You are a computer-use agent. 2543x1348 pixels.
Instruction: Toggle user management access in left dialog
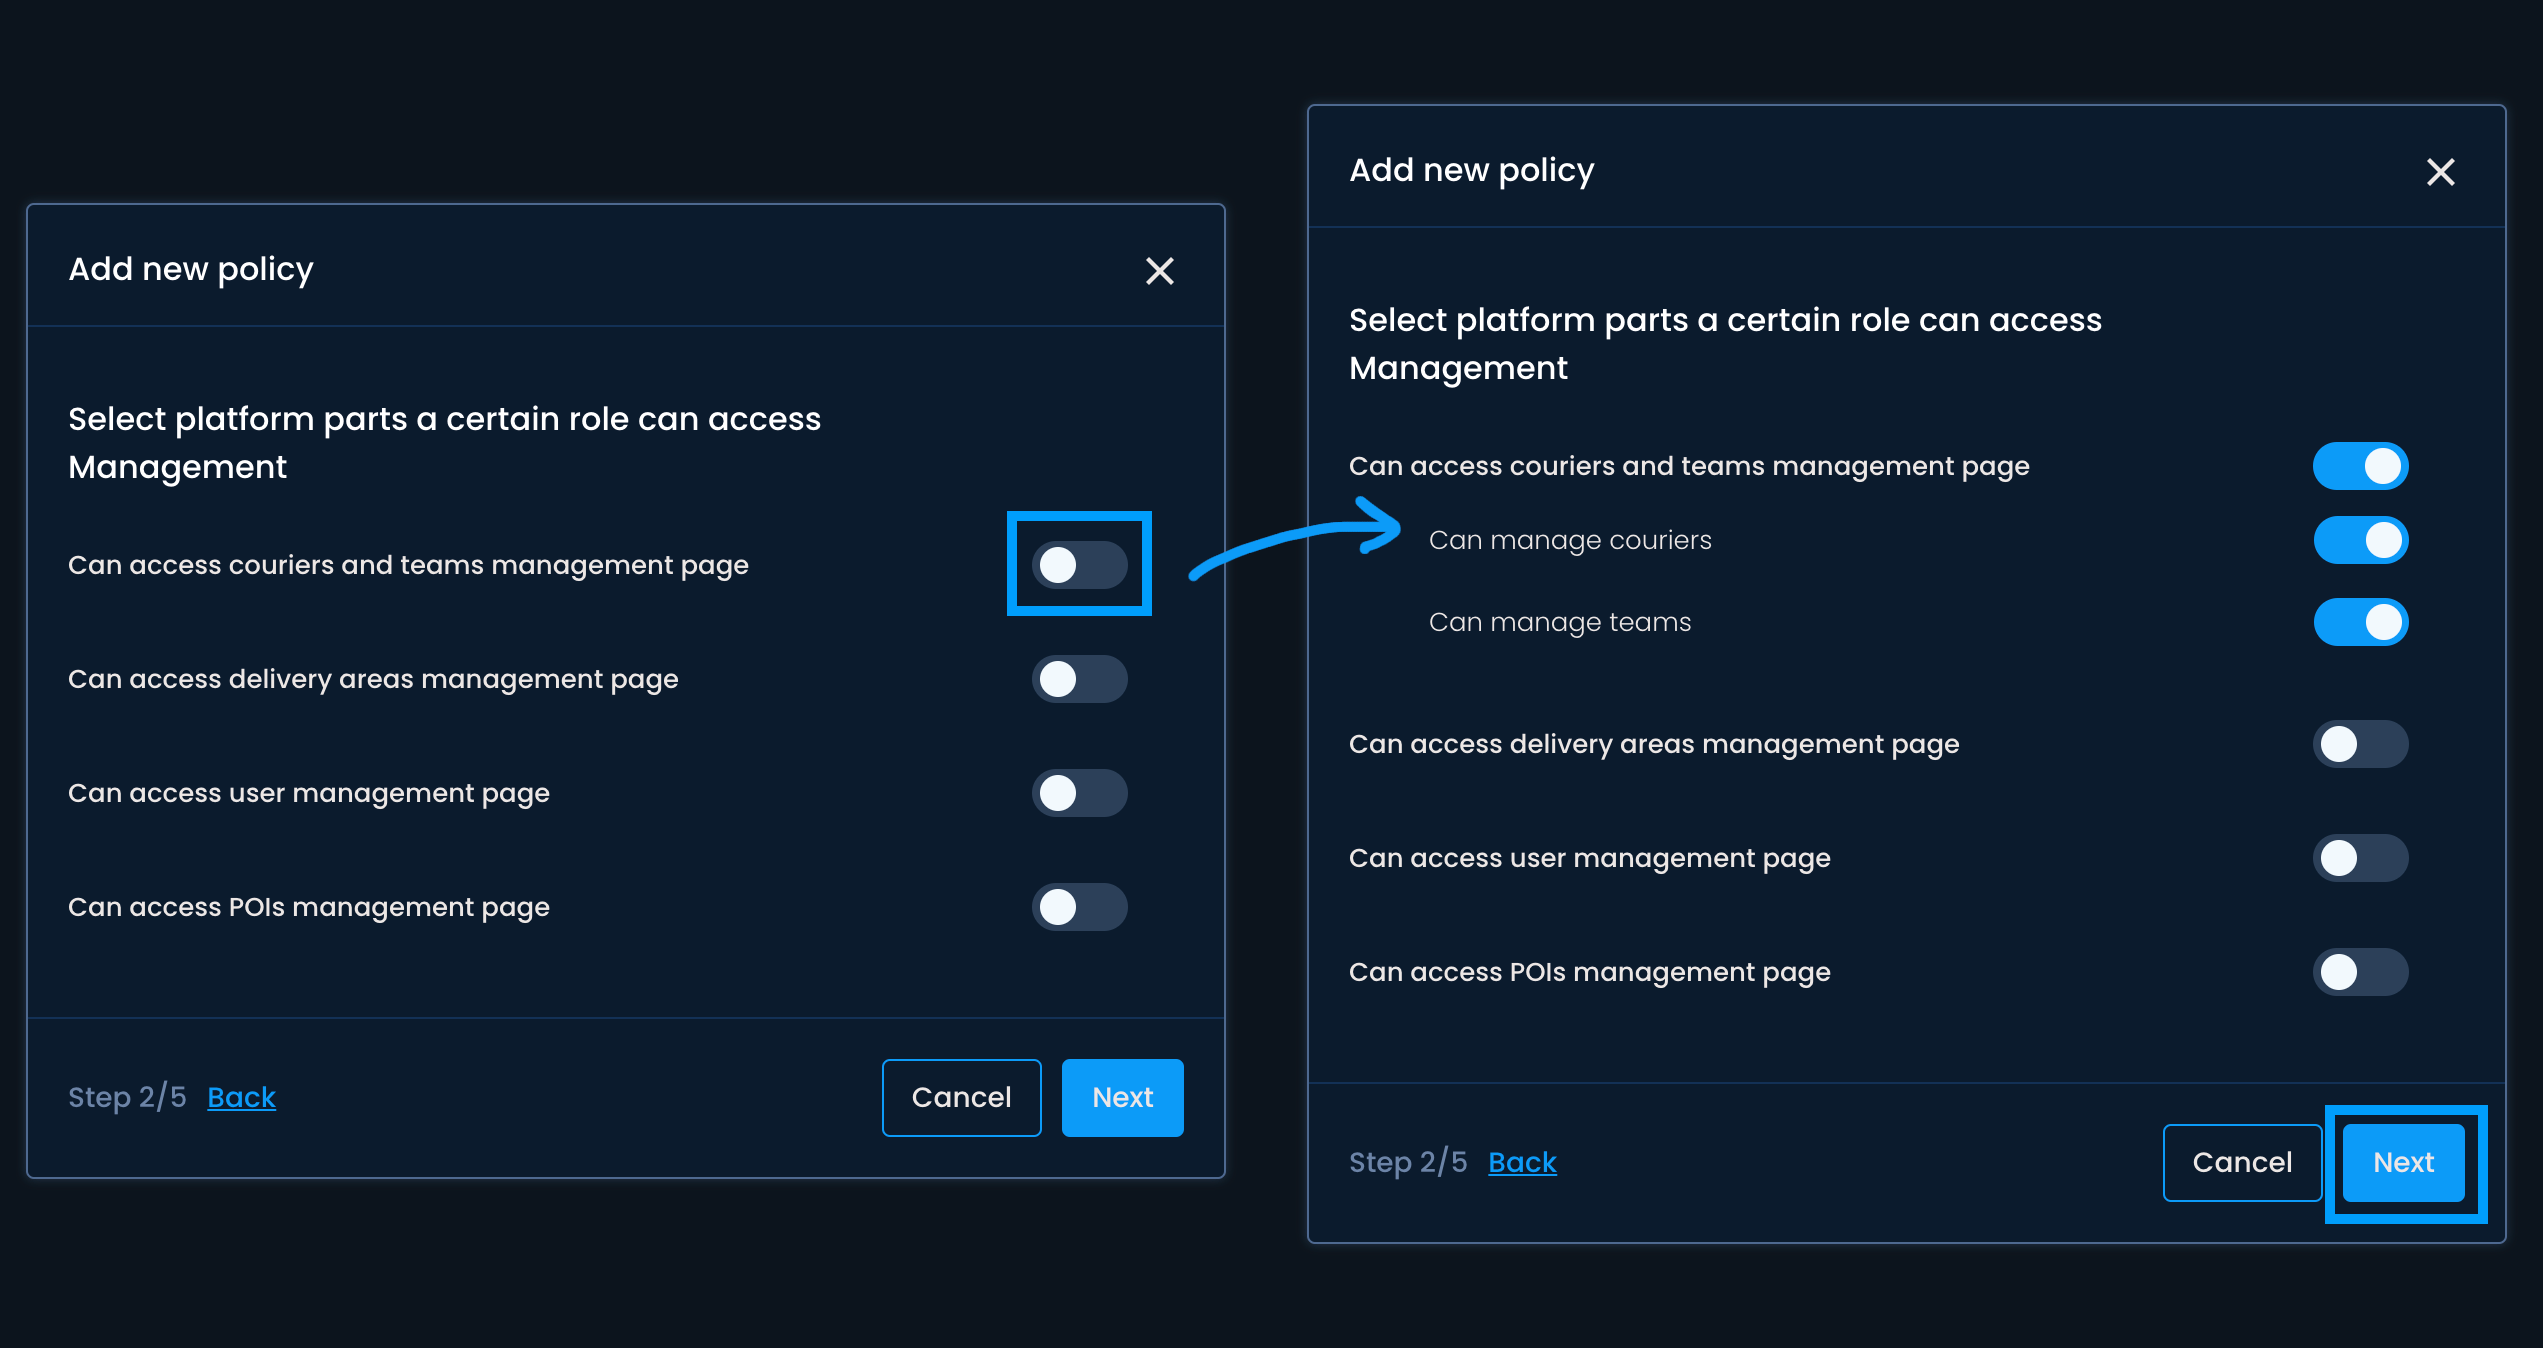pyautogui.click(x=1079, y=793)
